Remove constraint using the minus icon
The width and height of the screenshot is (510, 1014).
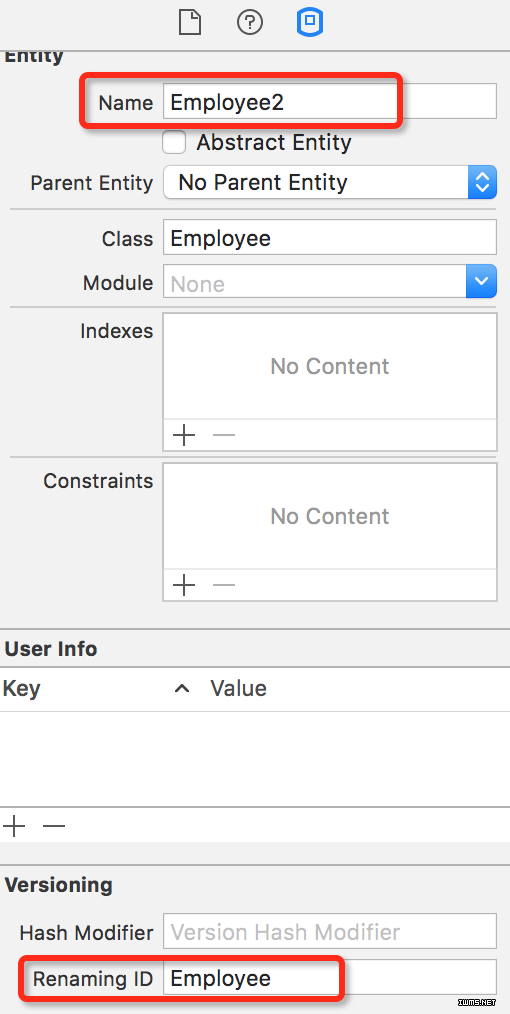(224, 585)
